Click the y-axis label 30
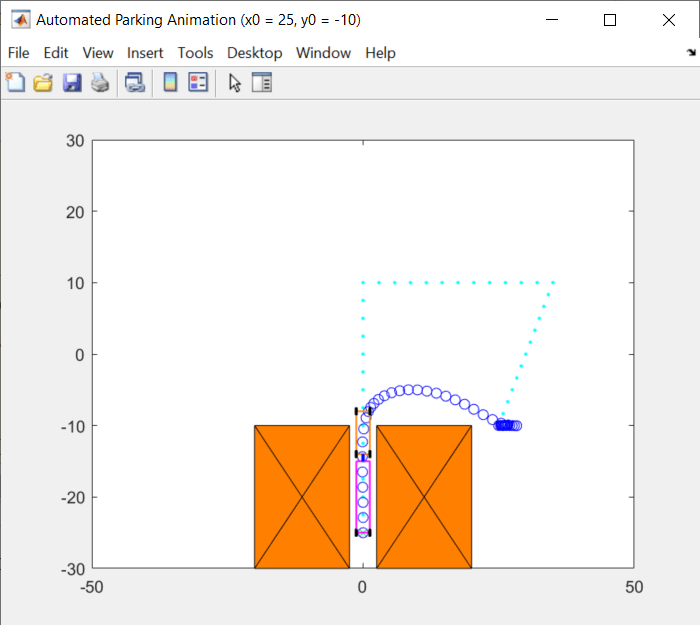Viewport: 700px width, 625px height. point(75,141)
